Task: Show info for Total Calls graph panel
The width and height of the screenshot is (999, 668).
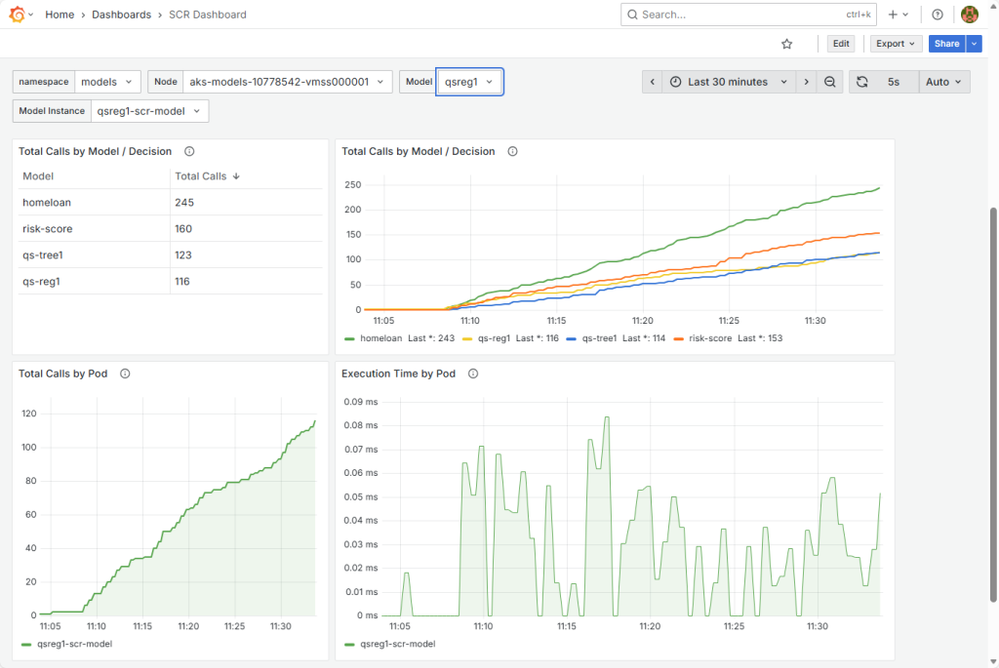Action: [512, 152]
